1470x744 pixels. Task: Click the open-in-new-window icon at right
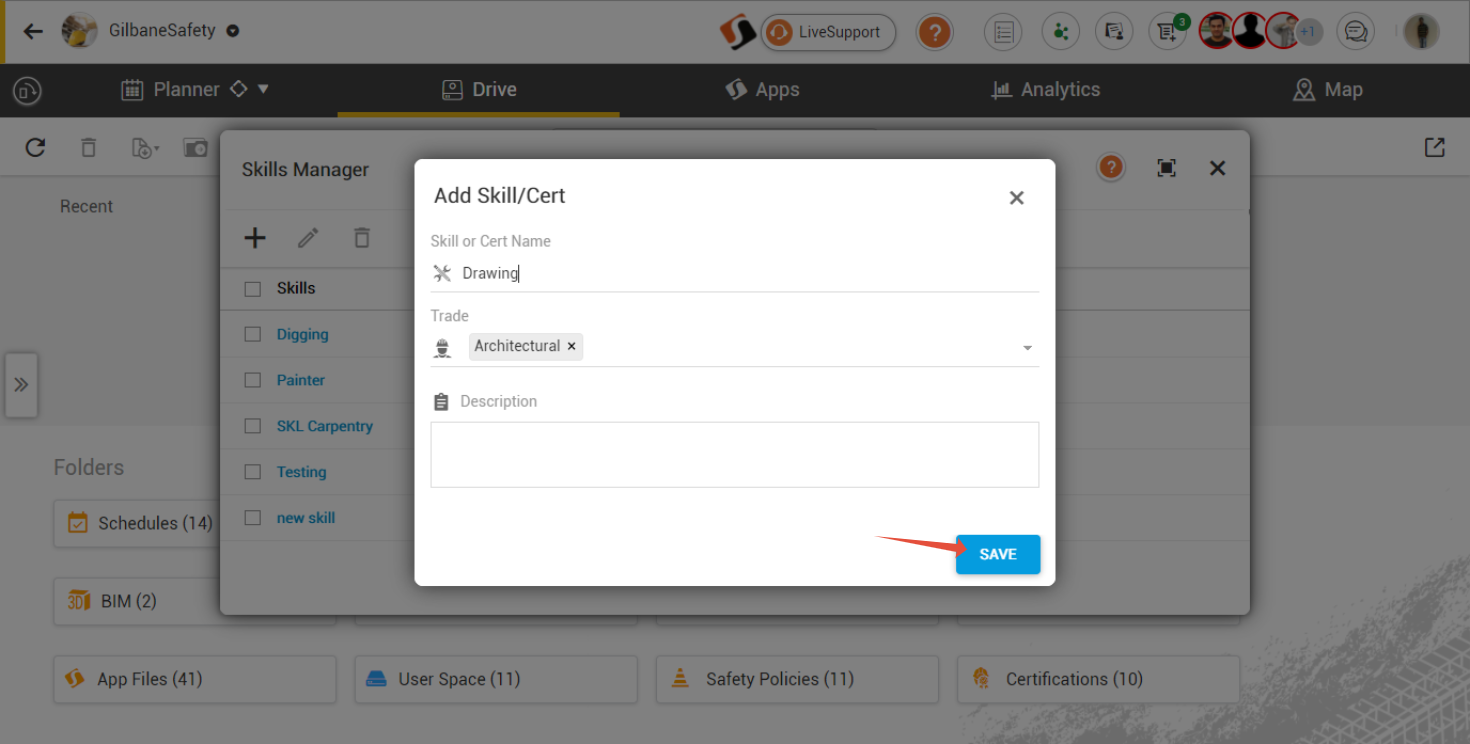[1435, 147]
